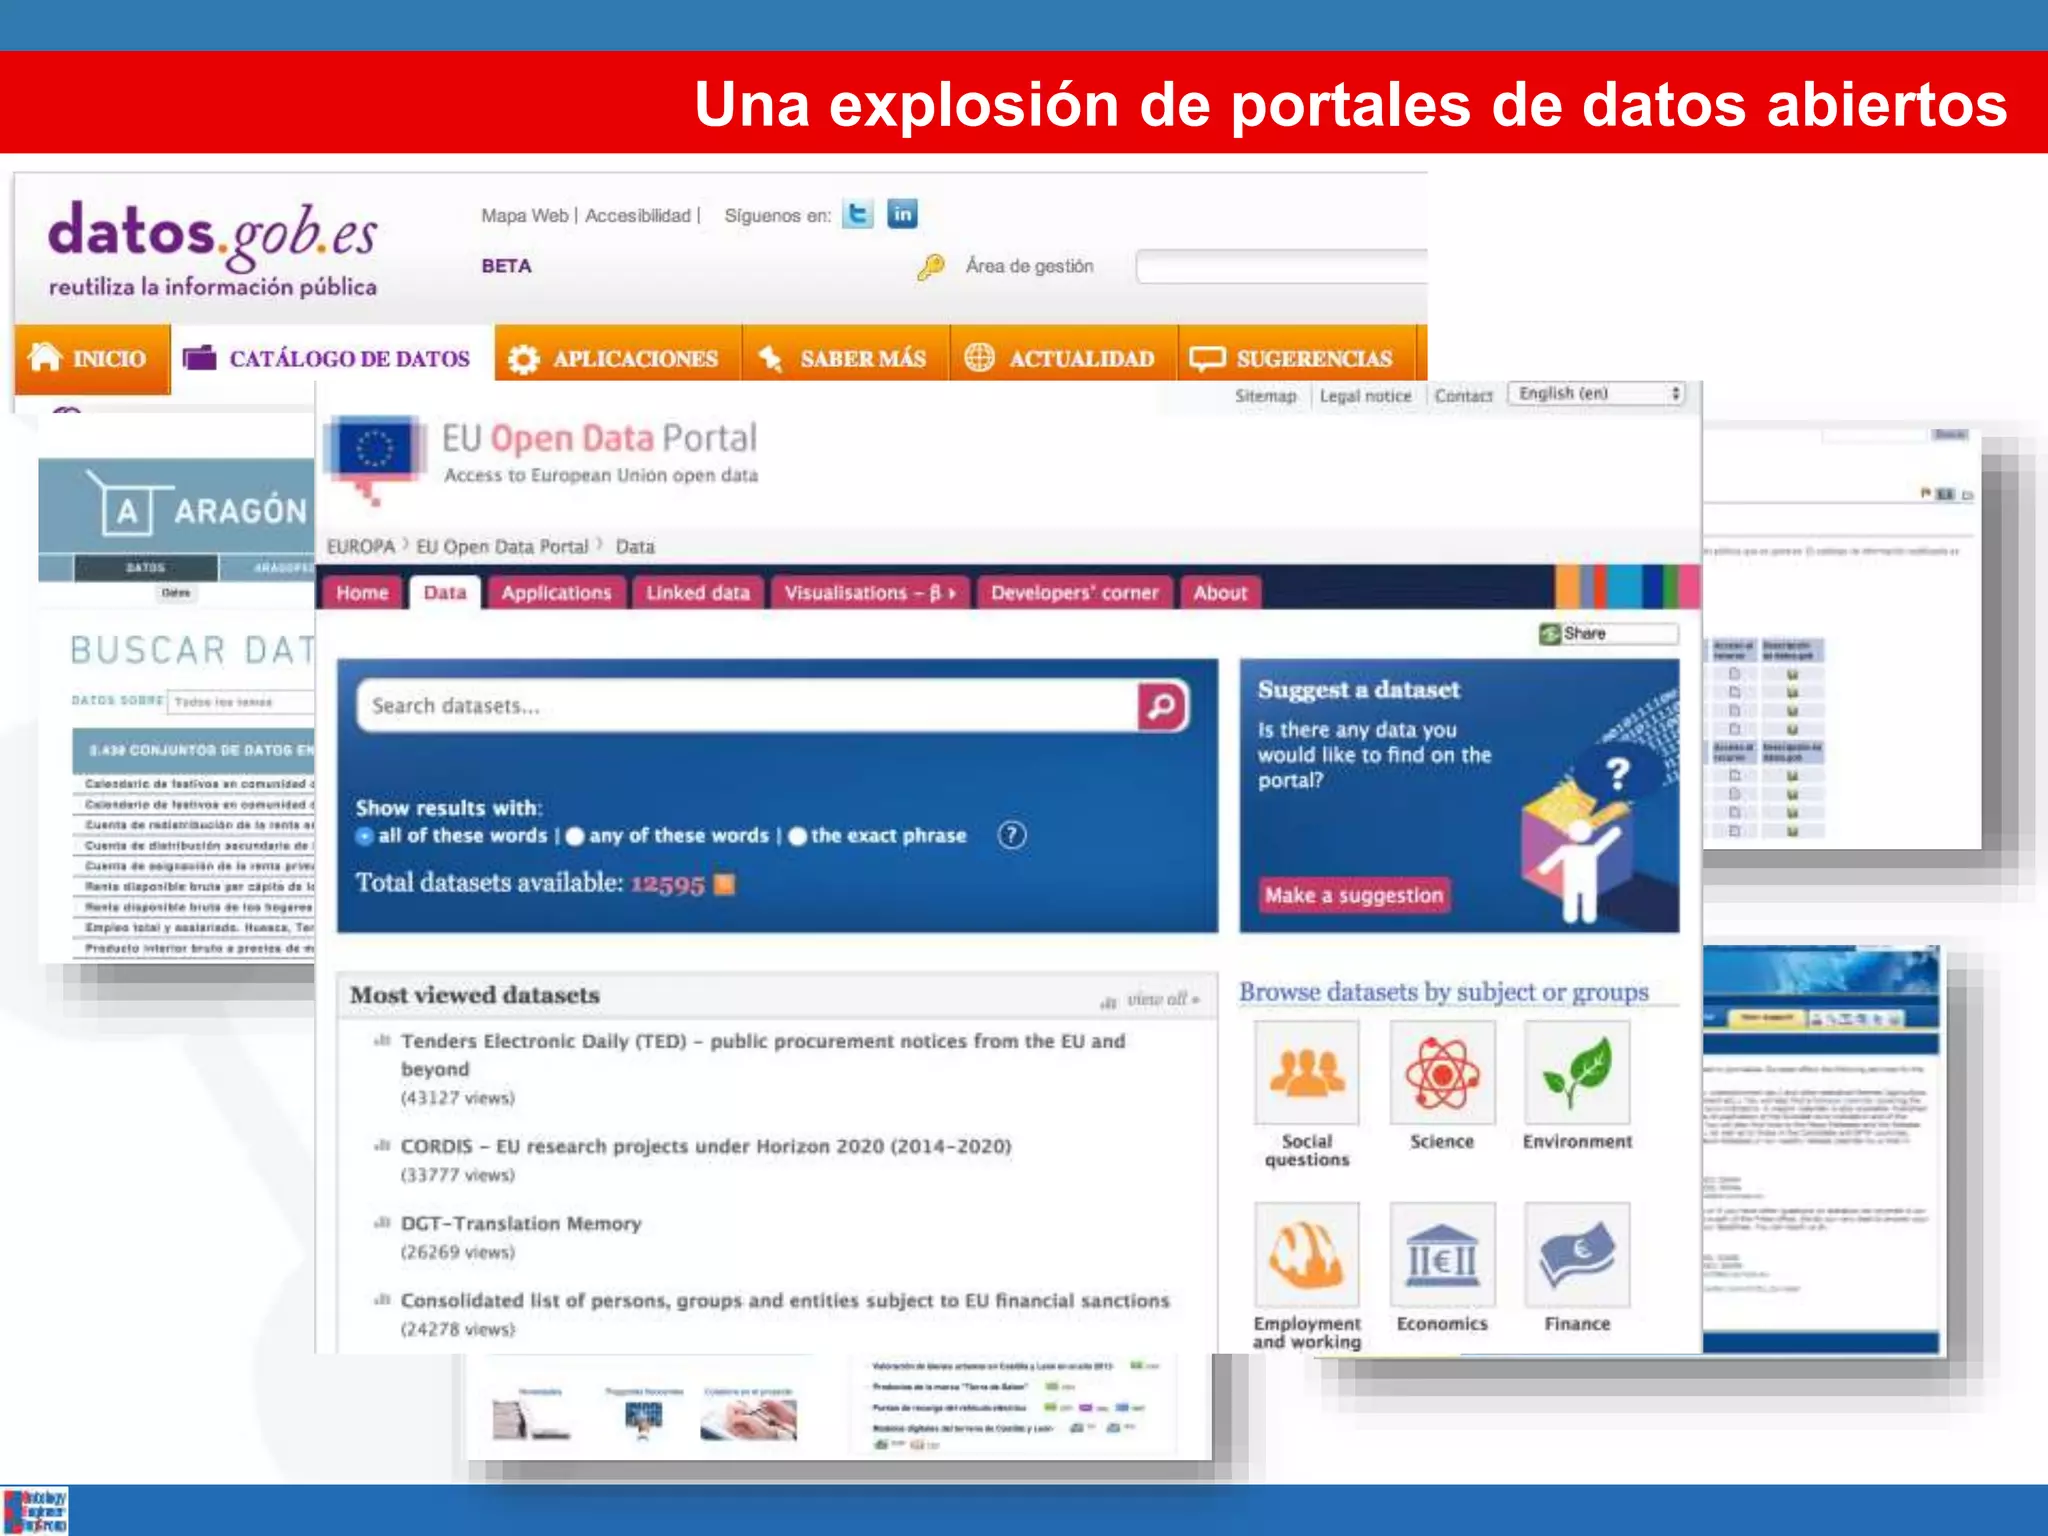Open the LinkedIn icon on datos.gob.es
The image size is (2048, 1536).
(x=902, y=214)
